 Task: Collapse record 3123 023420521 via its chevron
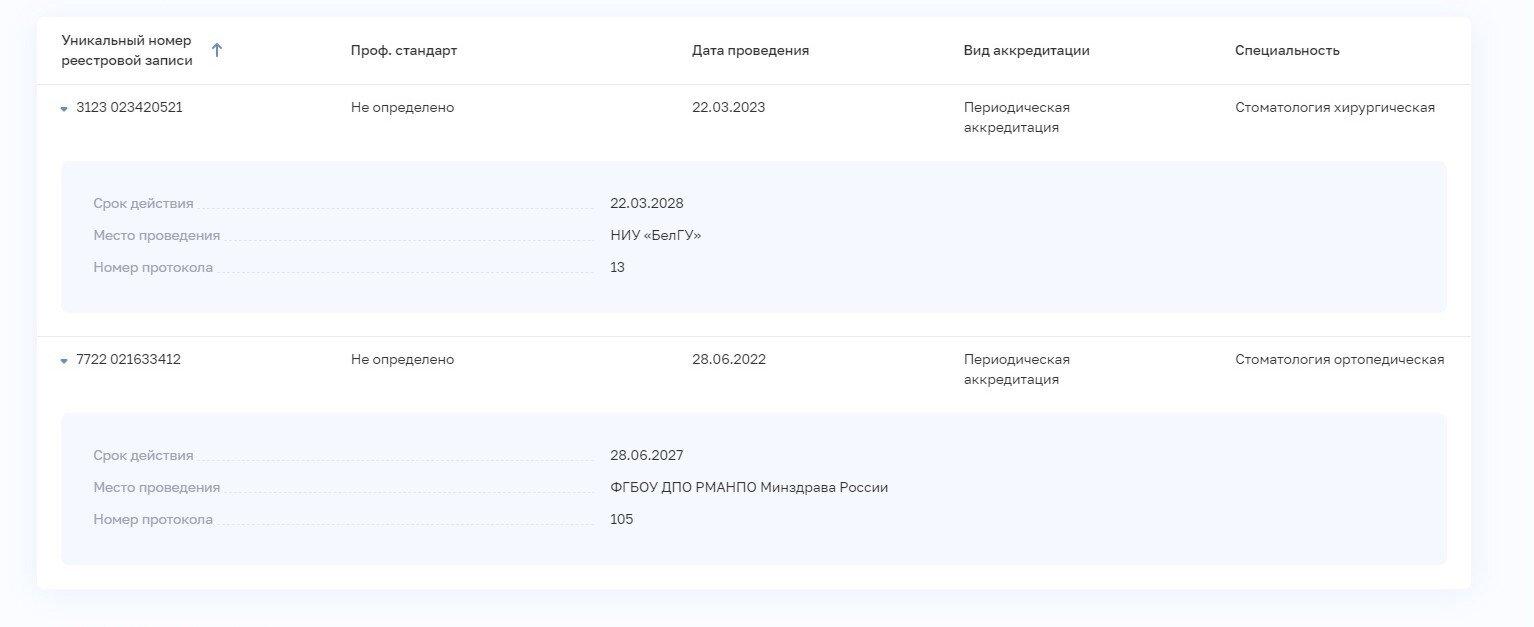(x=64, y=108)
